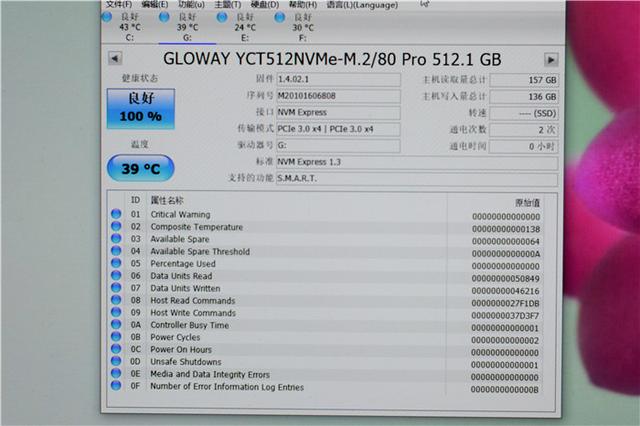Click the interface field NVM Express
This screenshot has width=640, height=426.
338,113
